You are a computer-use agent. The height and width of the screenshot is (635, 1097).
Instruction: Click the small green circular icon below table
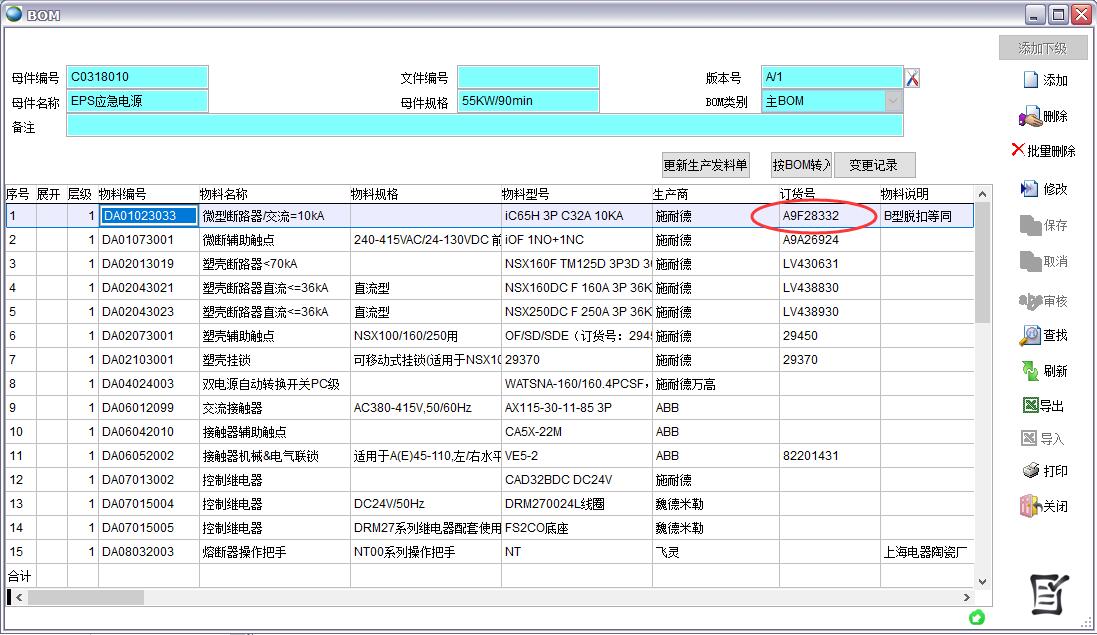[976, 617]
